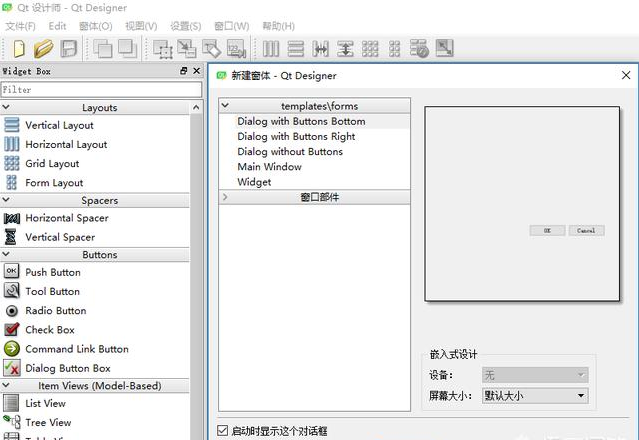
Task: Click the Widget Box scroll up arrow
Action: [x=196, y=108]
